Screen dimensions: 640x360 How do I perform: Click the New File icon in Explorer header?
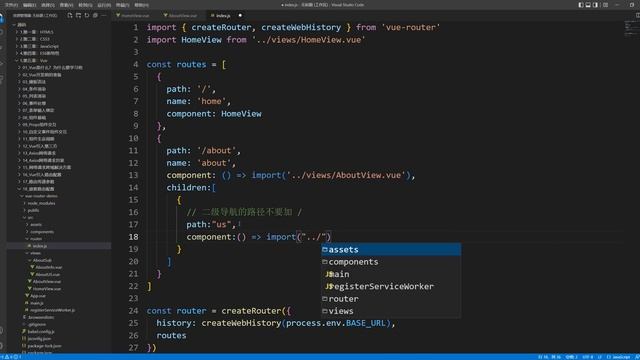point(70,16)
